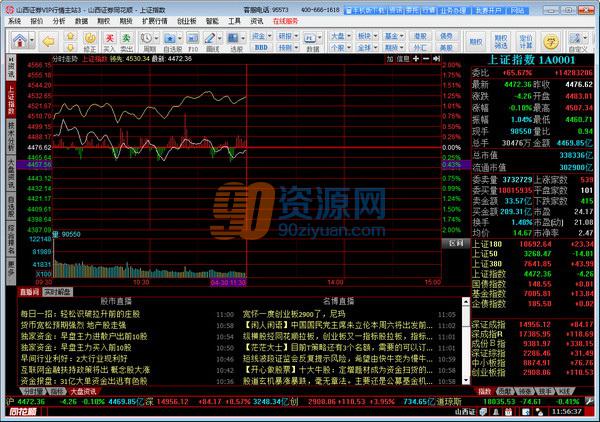Click the wrench icon in bottom ticker
Image resolution: width=600 pixels, height=422 pixels.
coord(589,401)
